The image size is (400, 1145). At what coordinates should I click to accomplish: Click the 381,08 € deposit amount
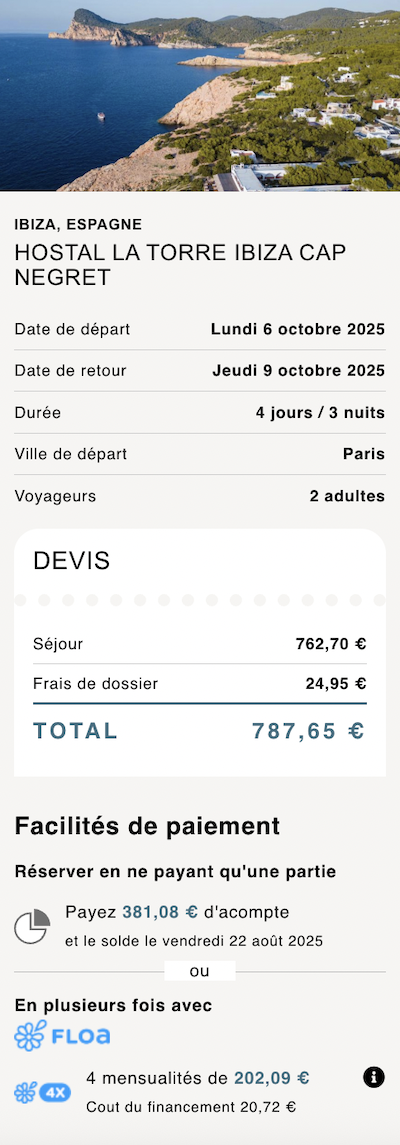coord(160,912)
